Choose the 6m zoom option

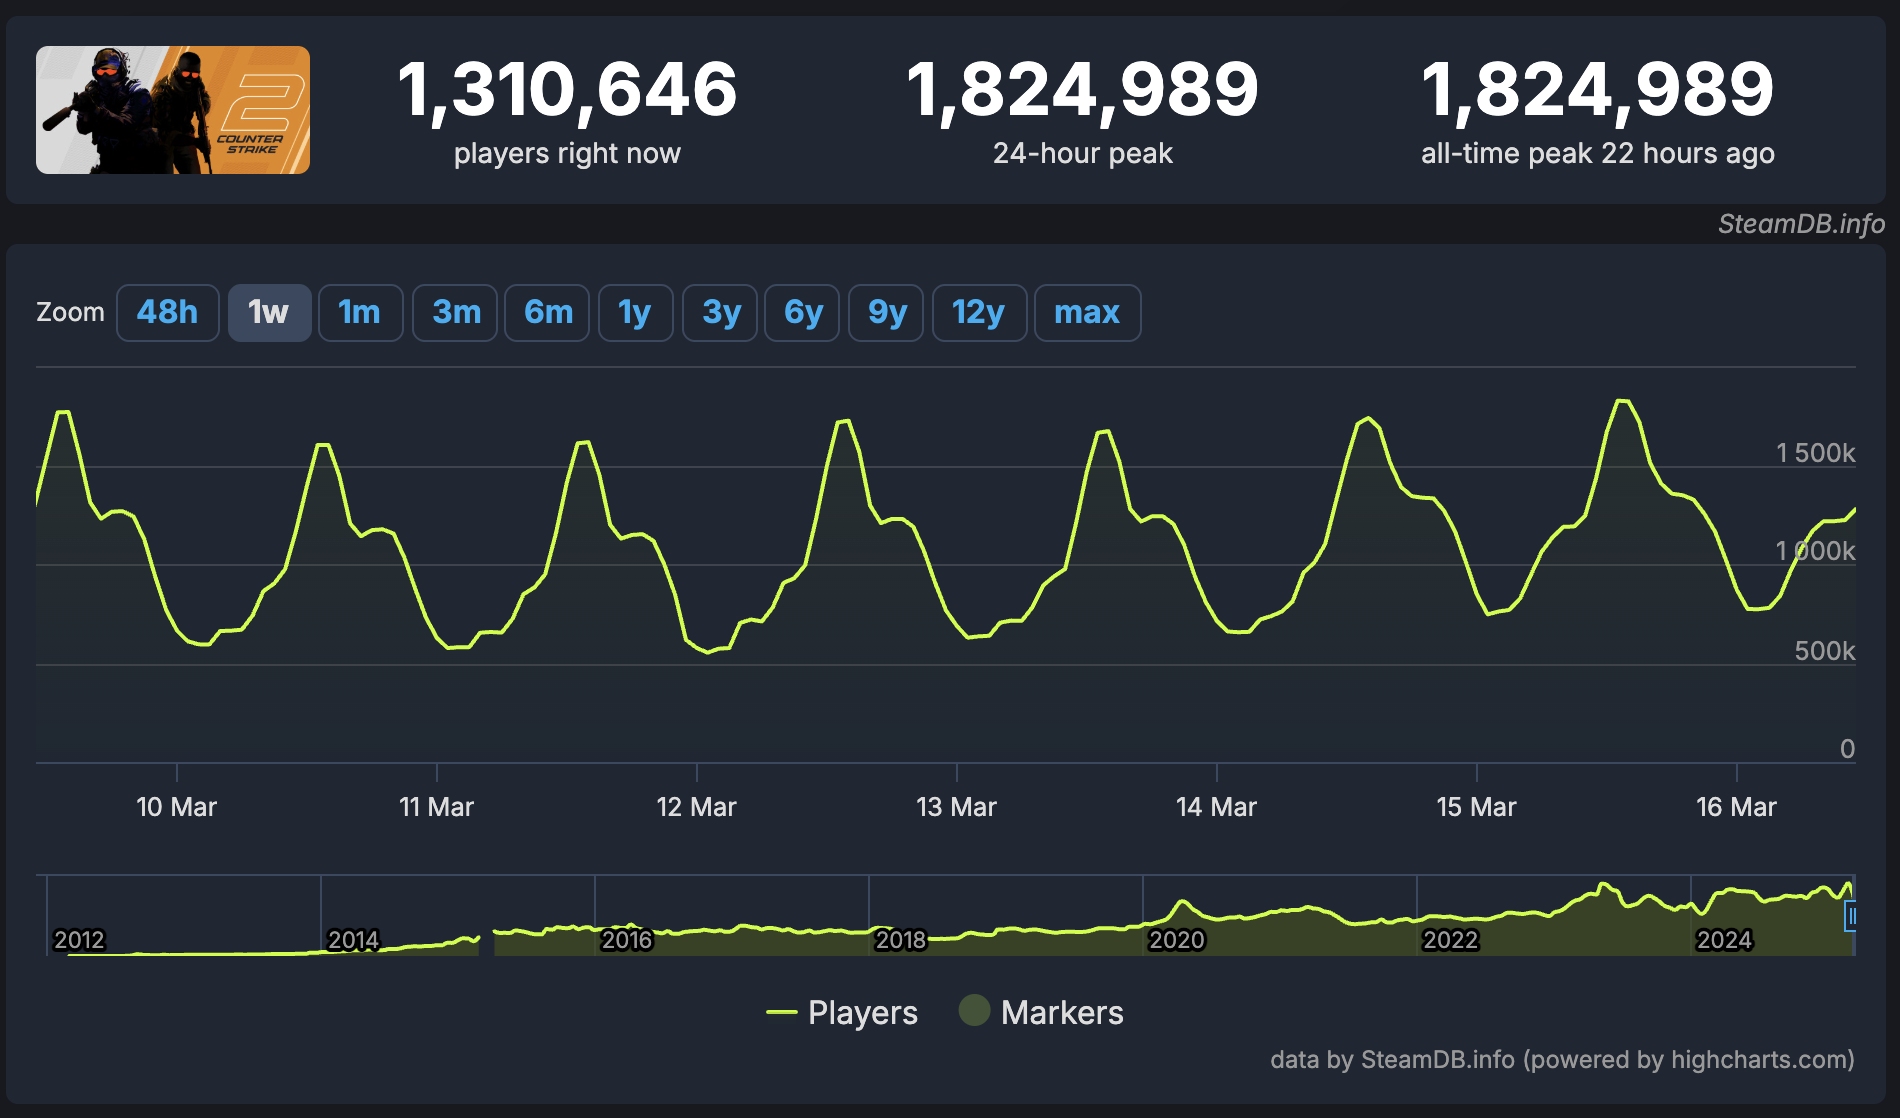click(547, 313)
